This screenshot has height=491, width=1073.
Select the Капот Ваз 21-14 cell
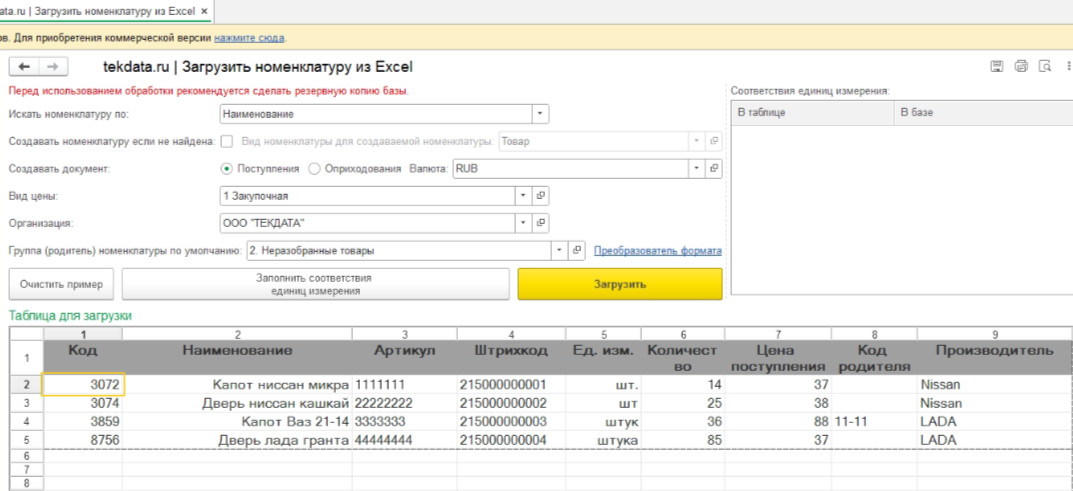click(x=237, y=422)
